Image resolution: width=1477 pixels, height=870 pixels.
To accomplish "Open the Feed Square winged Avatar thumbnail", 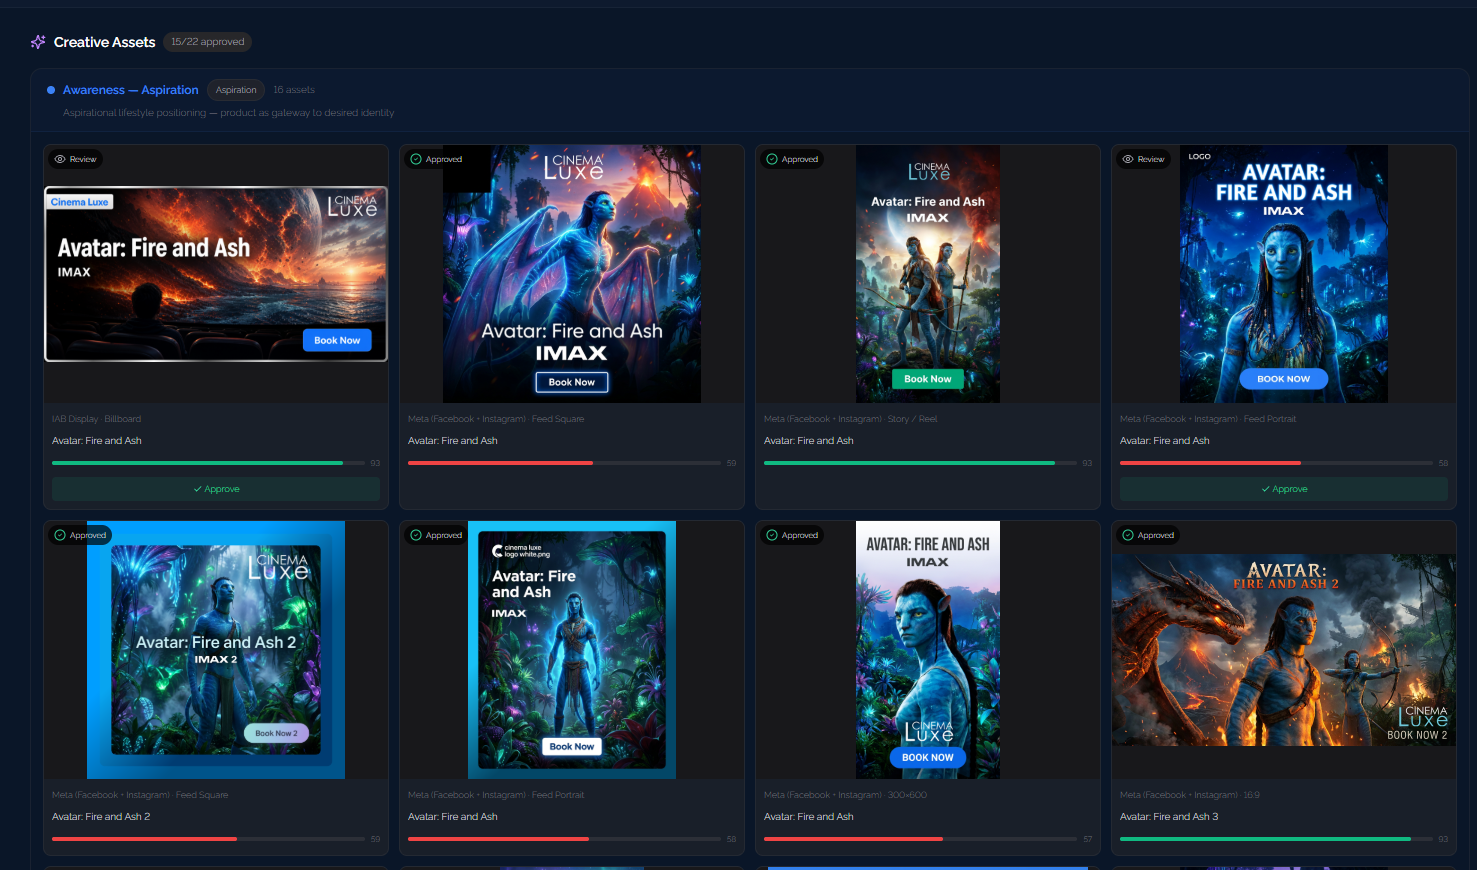I will (572, 274).
